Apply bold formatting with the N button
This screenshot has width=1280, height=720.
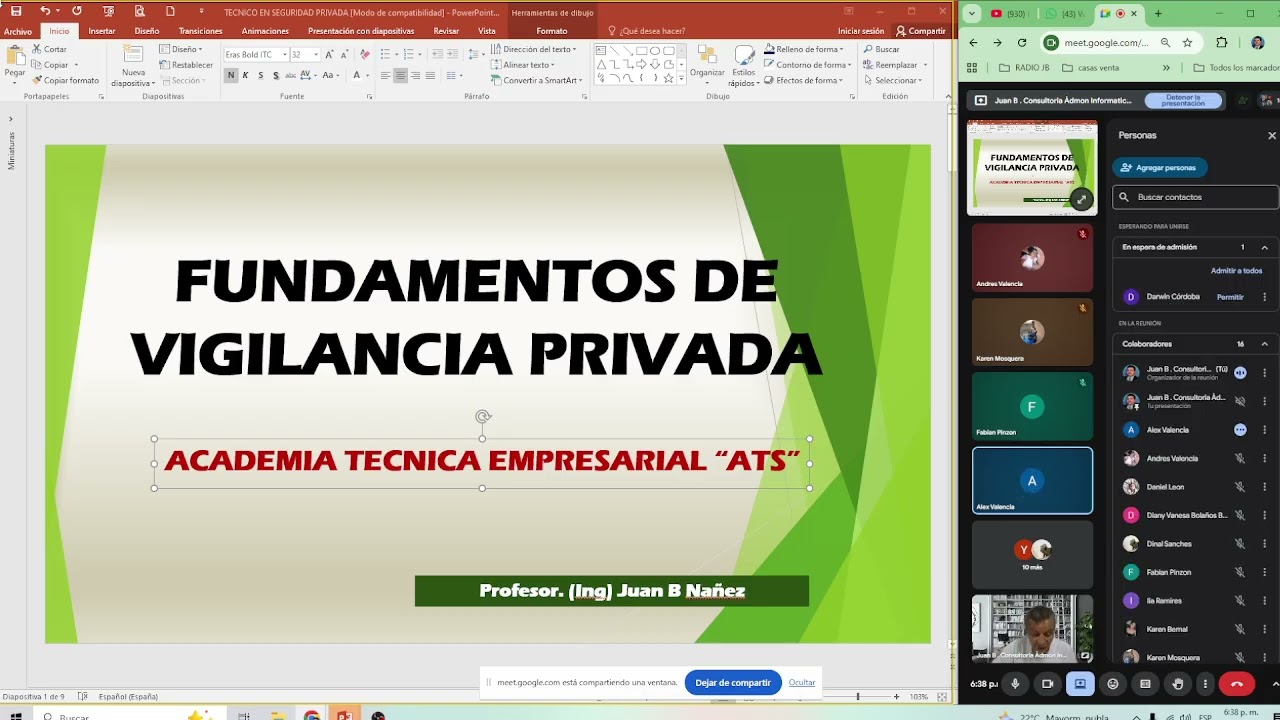pyautogui.click(x=231, y=75)
